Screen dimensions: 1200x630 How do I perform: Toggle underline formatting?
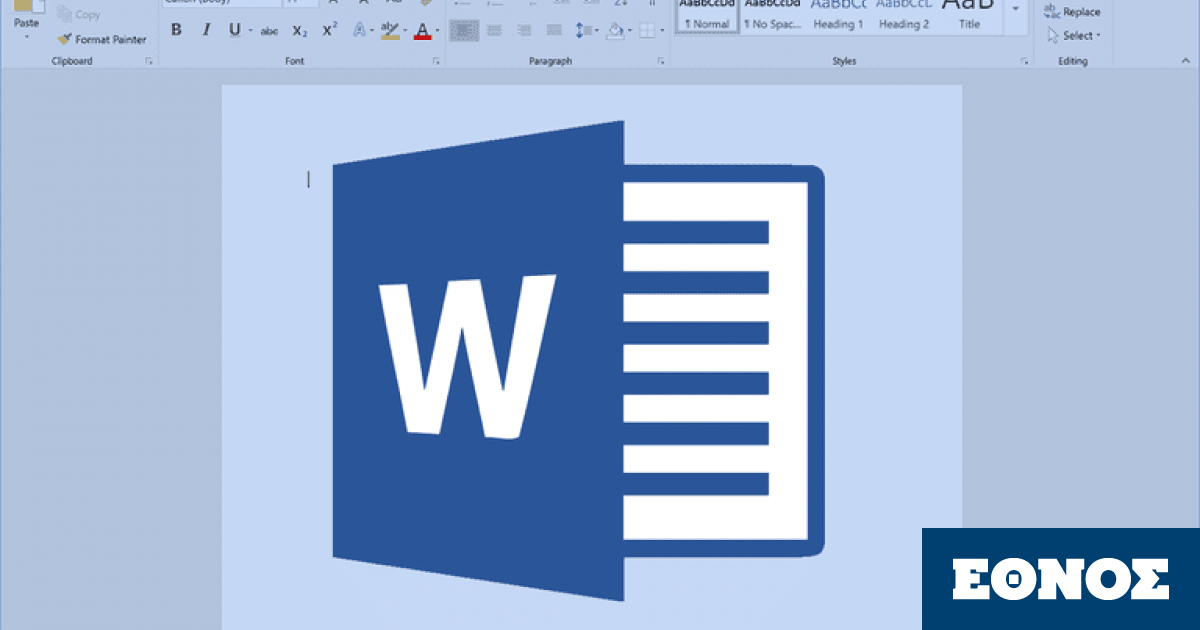(x=235, y=30)
